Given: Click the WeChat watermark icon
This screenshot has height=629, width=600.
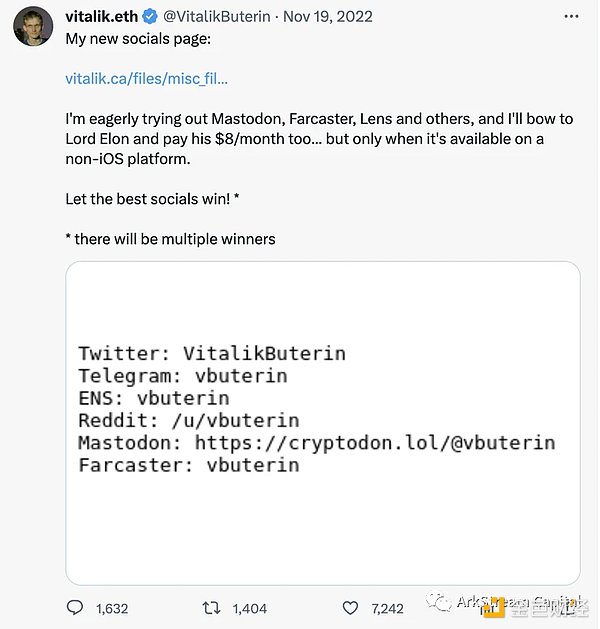Looking at the screenshot, I should 438,602.
